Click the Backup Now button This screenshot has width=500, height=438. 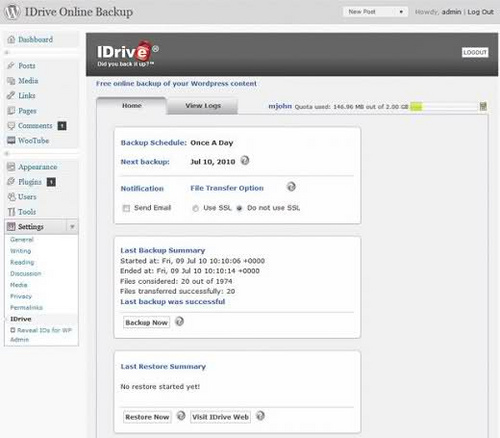point(146,322)
